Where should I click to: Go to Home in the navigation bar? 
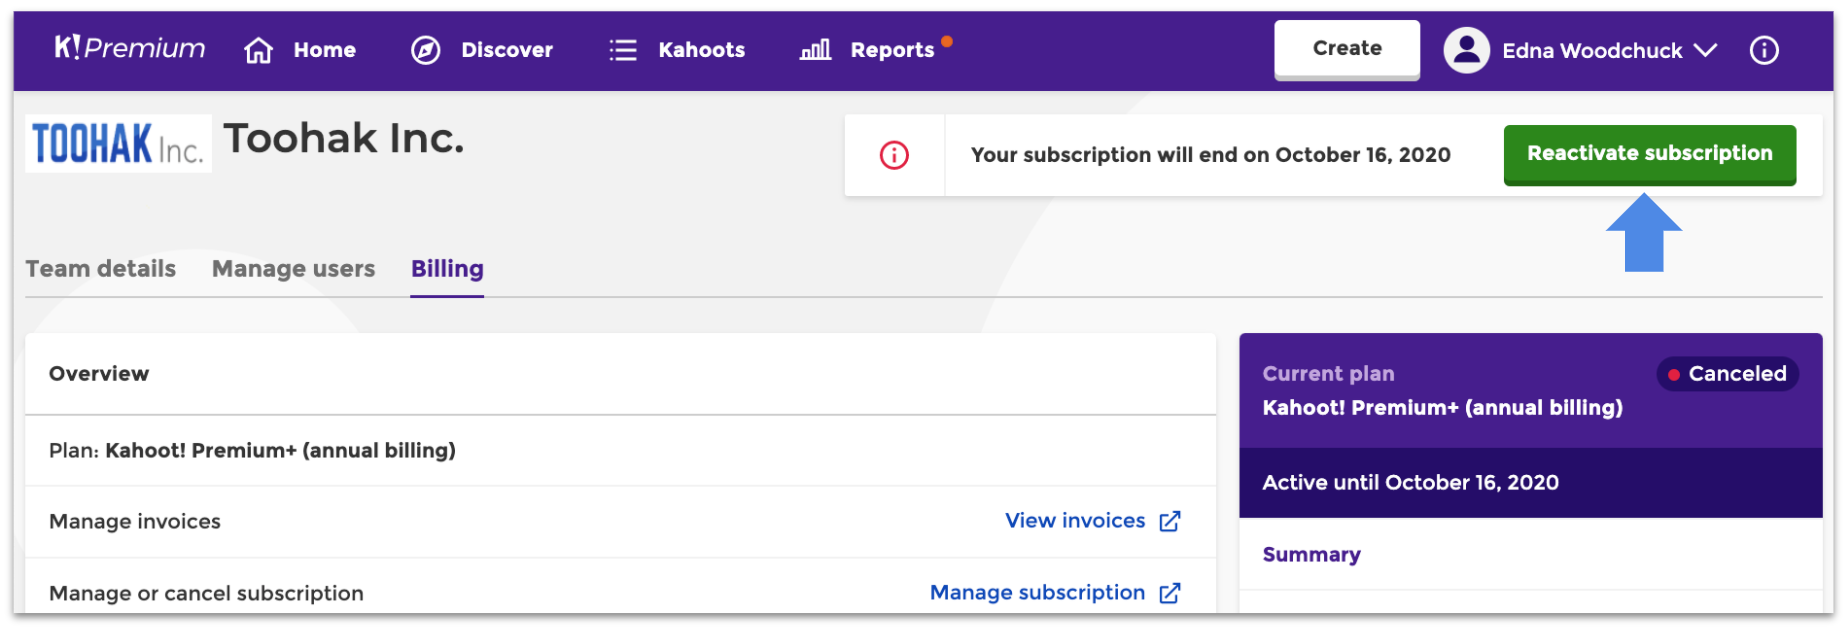coord(325,50)
